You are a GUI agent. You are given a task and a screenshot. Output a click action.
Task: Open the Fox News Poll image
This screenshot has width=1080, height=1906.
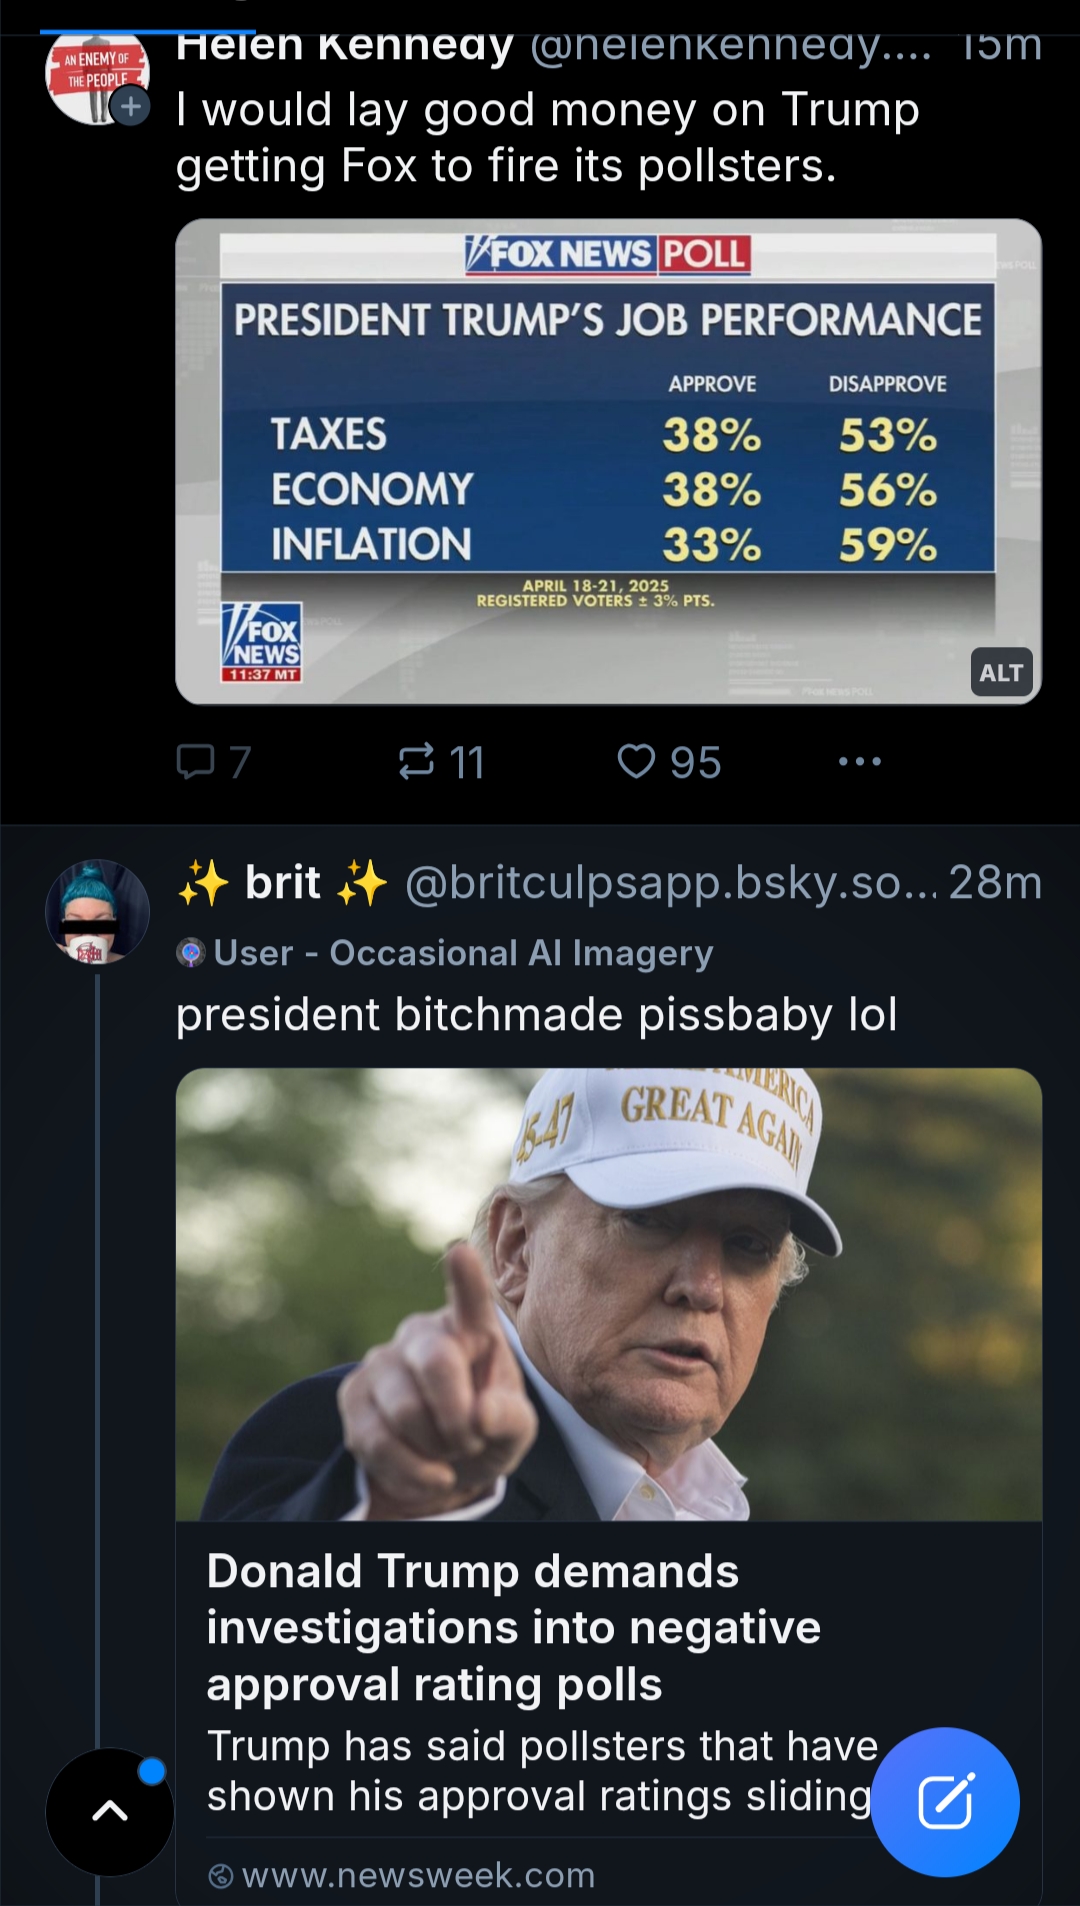pyautogui.click(x=608, y=462)
